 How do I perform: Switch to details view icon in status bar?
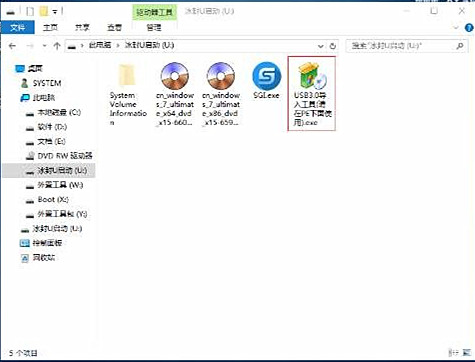453,353
